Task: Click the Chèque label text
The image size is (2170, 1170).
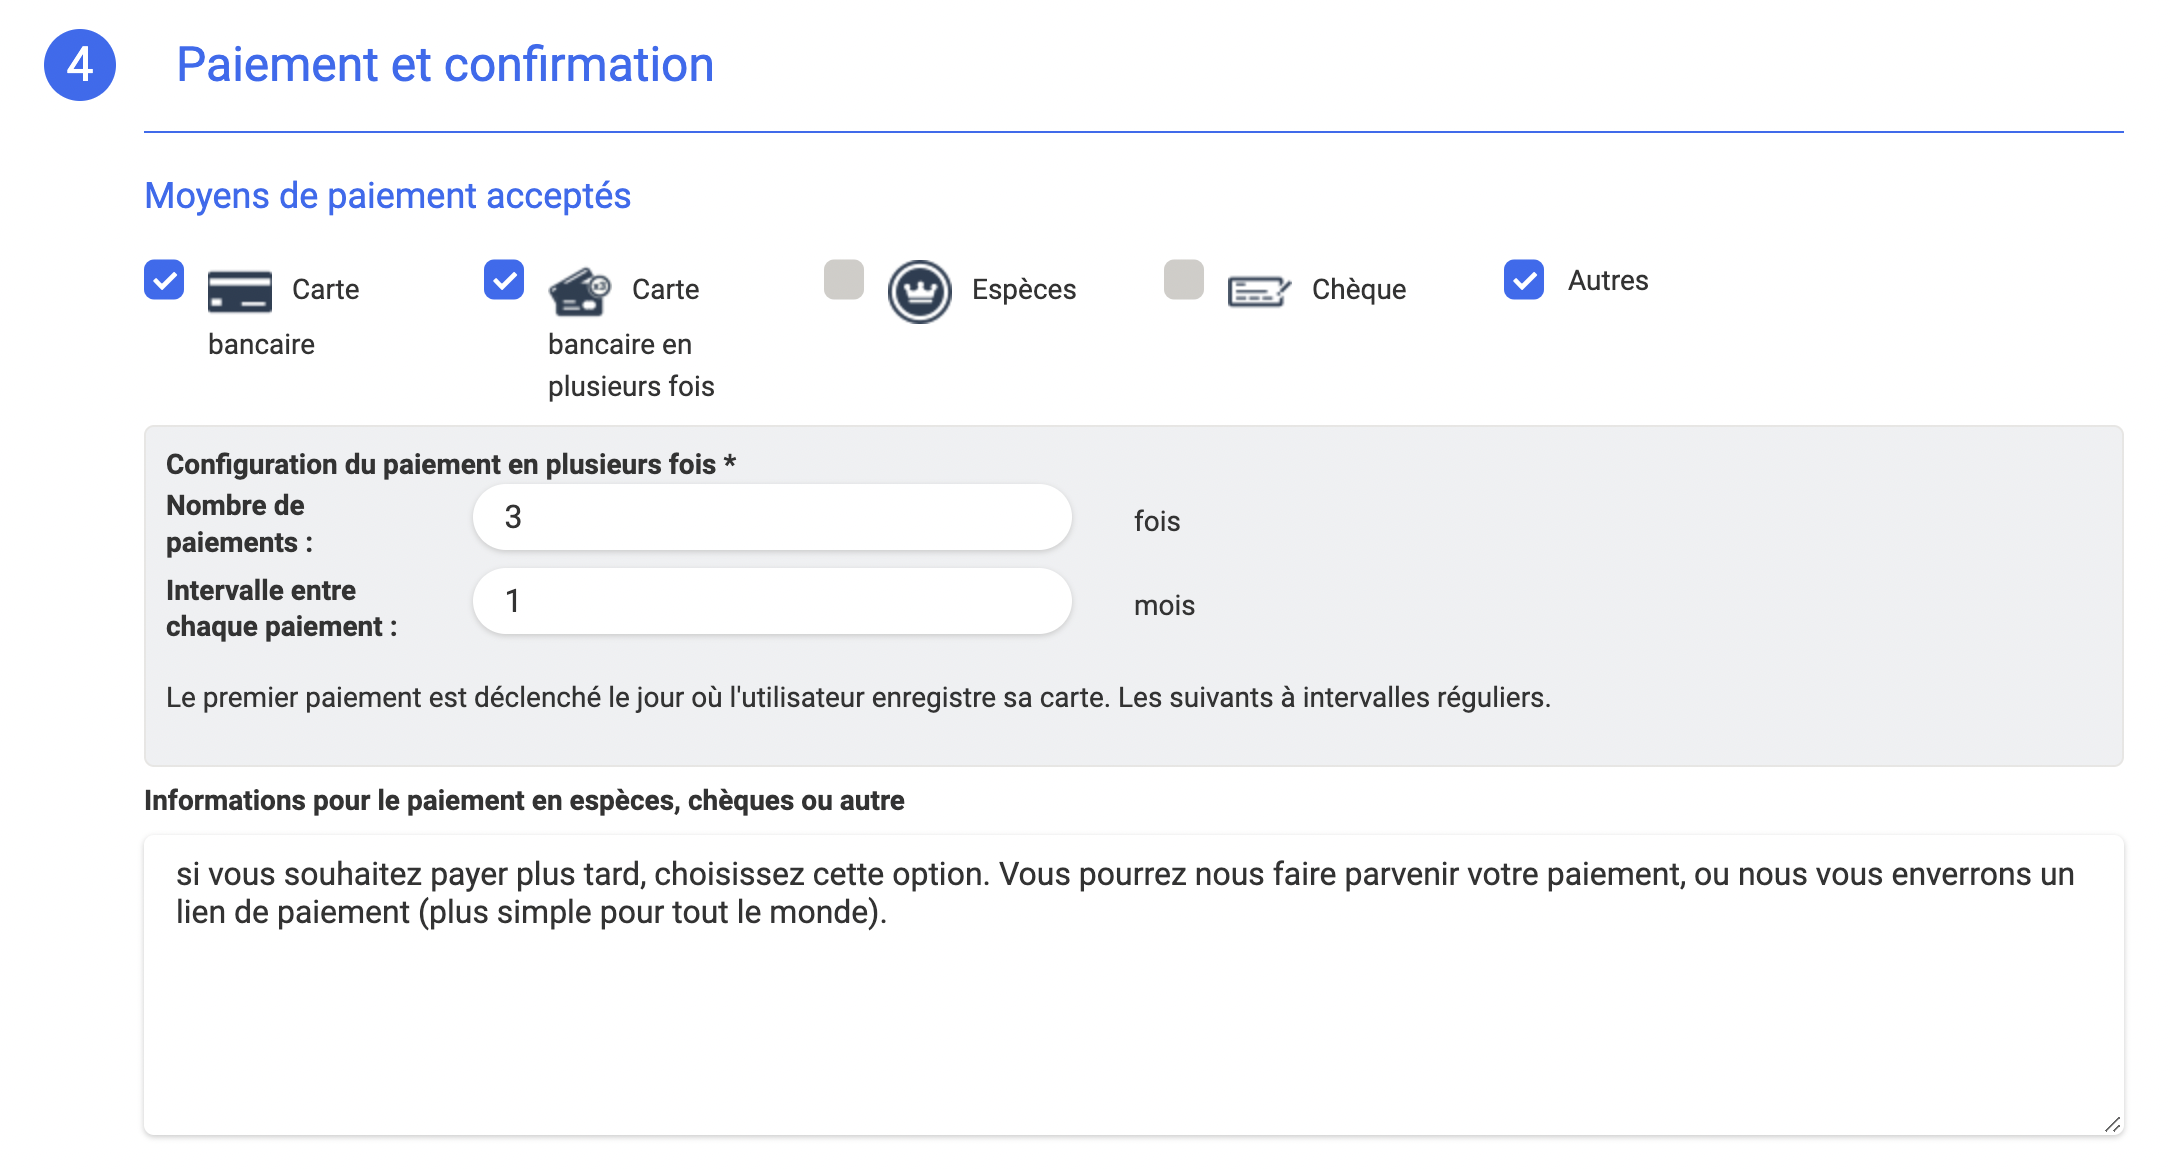Action: pos(1359,290)
